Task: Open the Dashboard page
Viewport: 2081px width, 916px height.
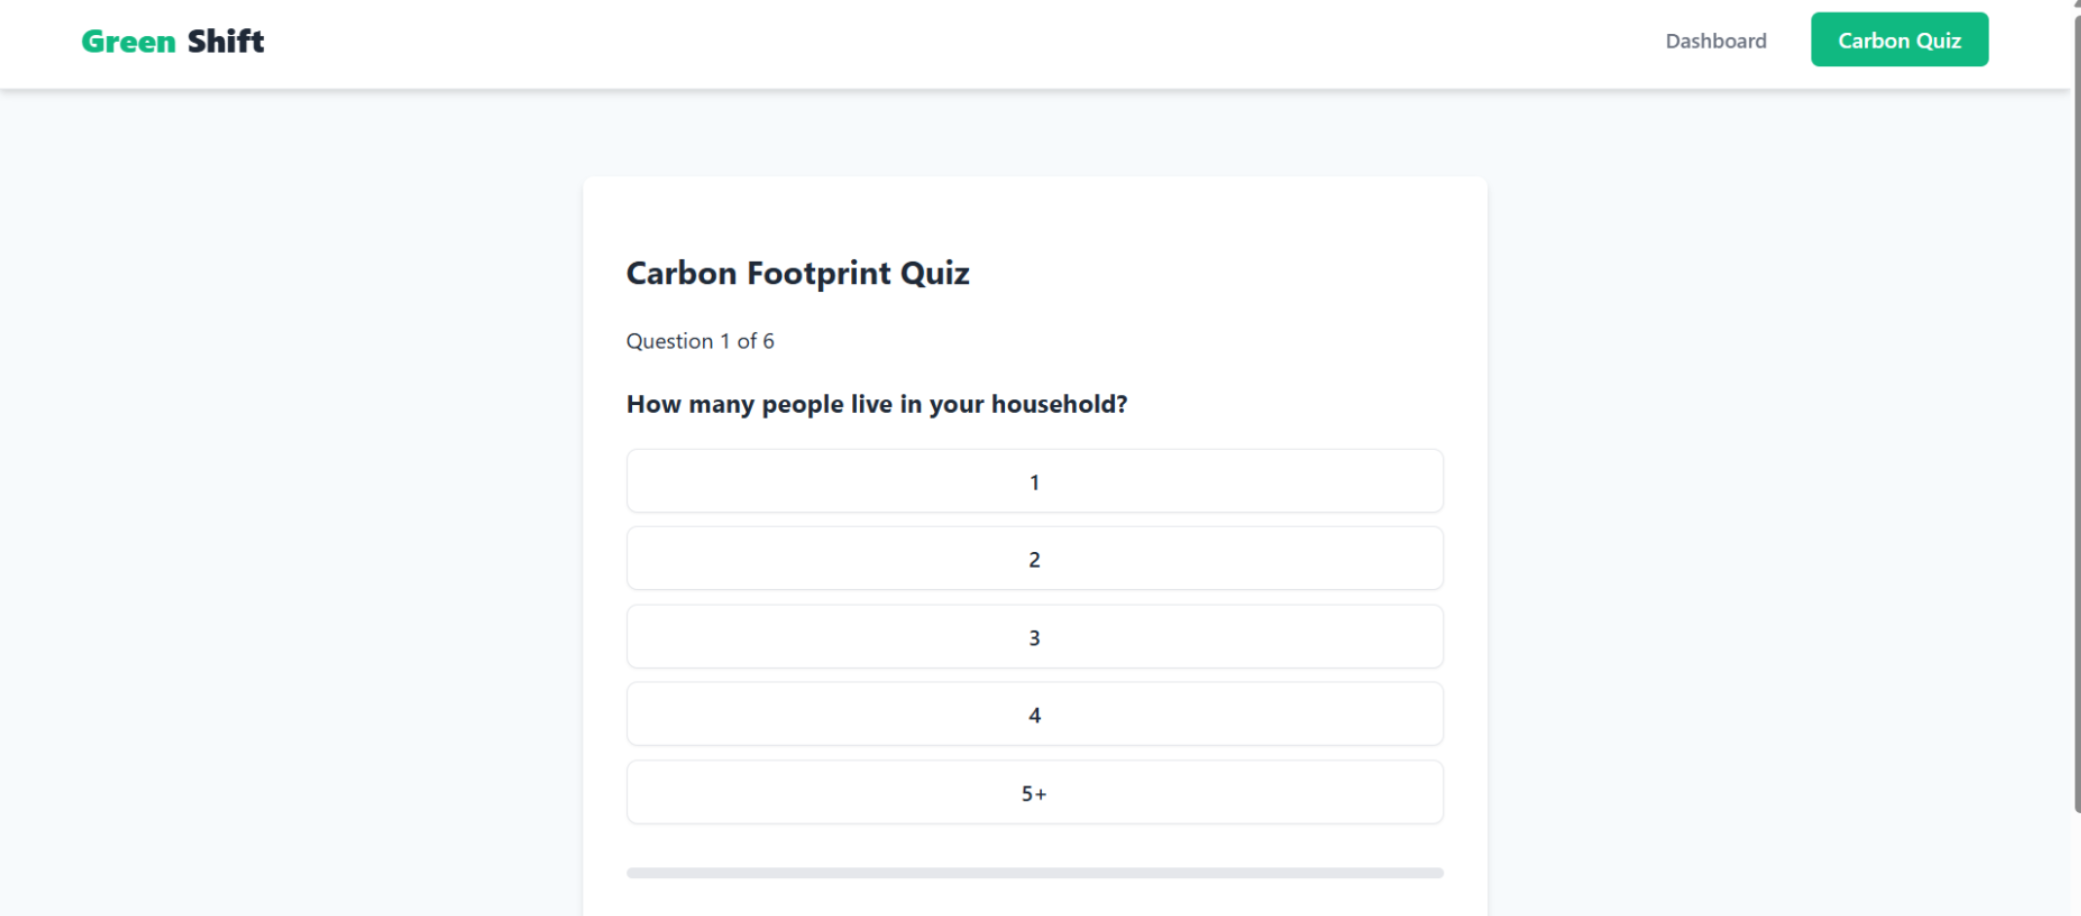Action: 1715,41
